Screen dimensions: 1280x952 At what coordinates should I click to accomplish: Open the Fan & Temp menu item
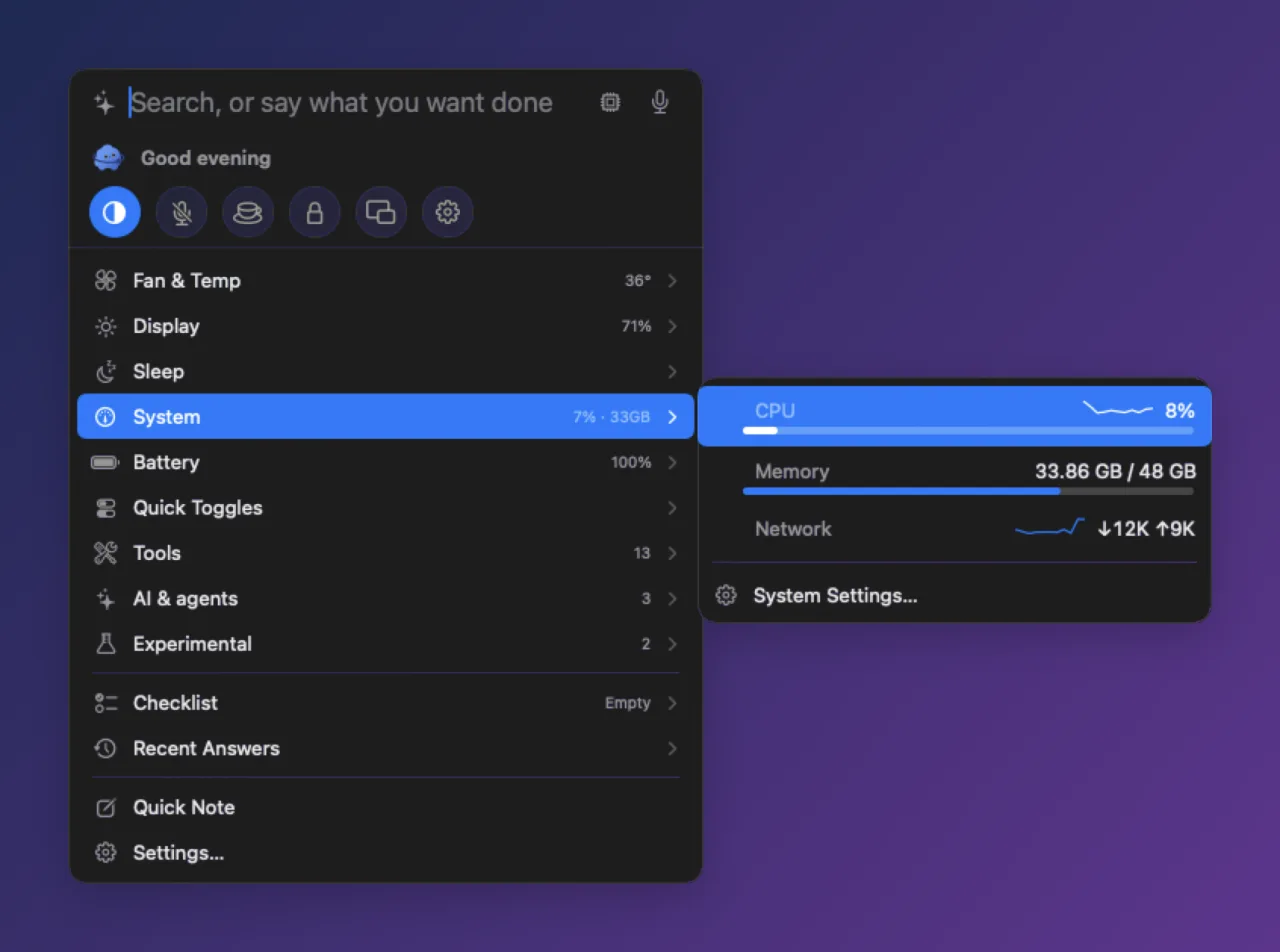click(x=386, y=281)
